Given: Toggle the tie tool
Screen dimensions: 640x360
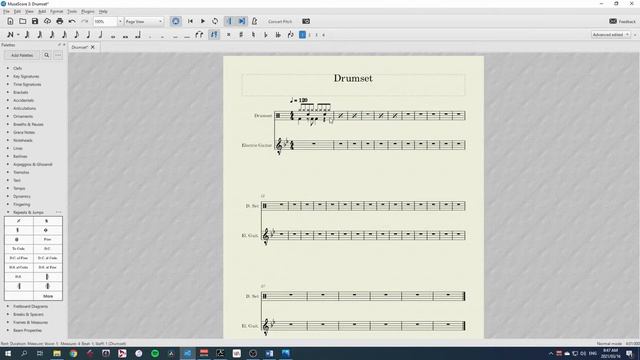Looking at the screenshot, I should click(199, 35).
